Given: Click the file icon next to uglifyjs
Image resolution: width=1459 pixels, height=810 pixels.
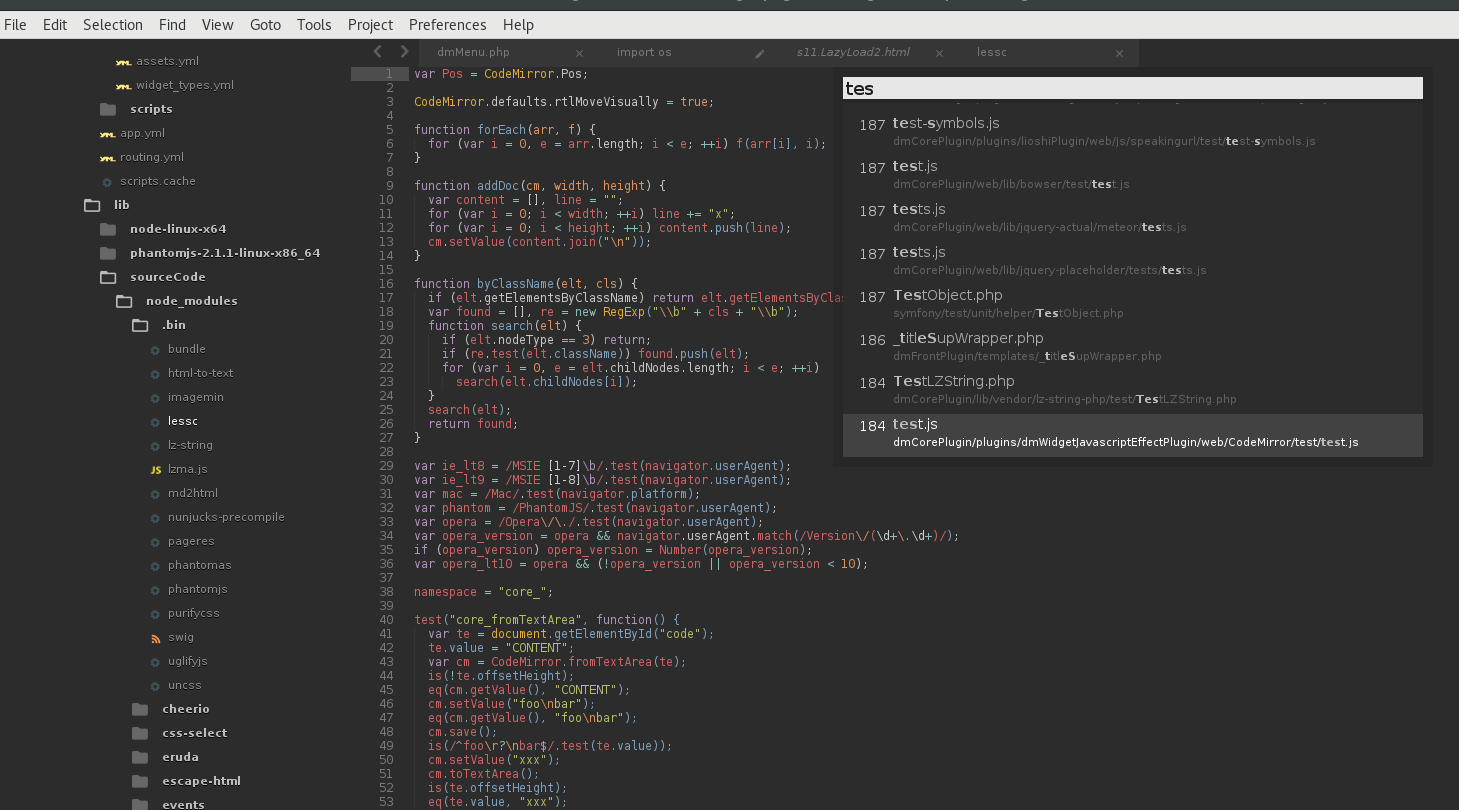Looking at the screenshot, I should click(155, 662).
